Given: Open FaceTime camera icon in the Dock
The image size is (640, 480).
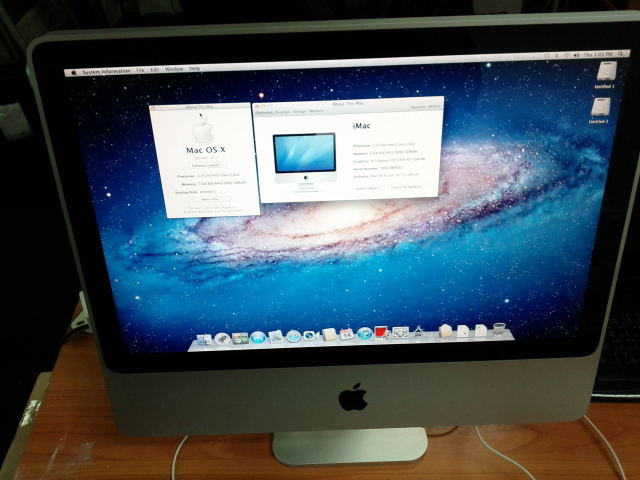Looking at the screenshot, I should pyautogui.click(x=311, y=336).
